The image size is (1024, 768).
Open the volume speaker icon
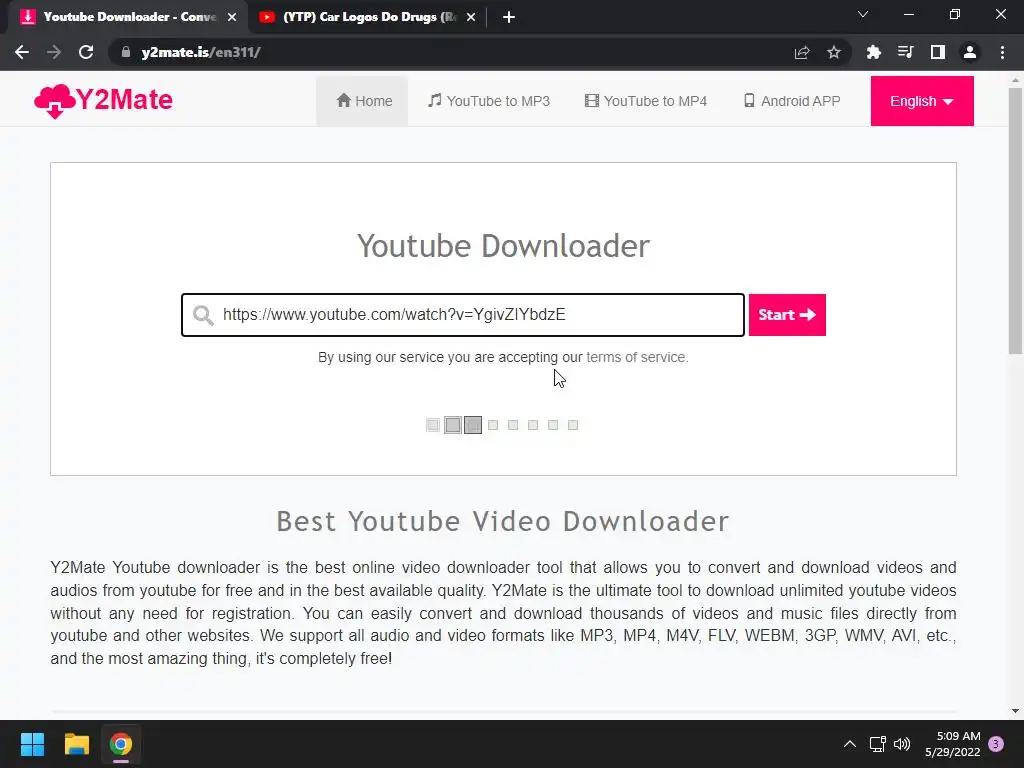pyautogui.click(x=902, y=744)
